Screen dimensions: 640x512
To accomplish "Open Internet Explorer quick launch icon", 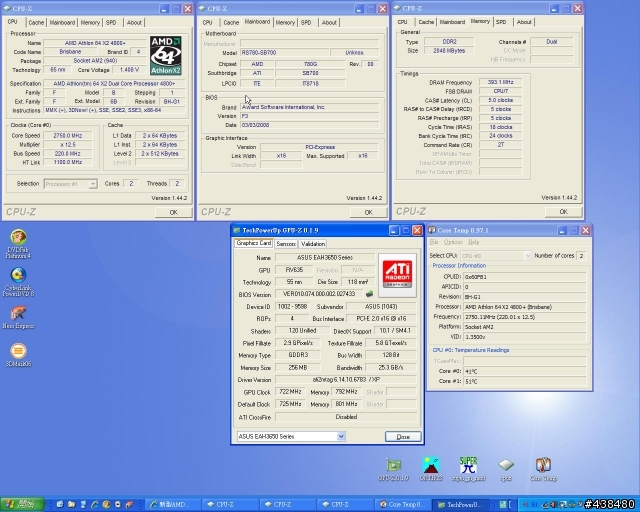I will [95, 505].
